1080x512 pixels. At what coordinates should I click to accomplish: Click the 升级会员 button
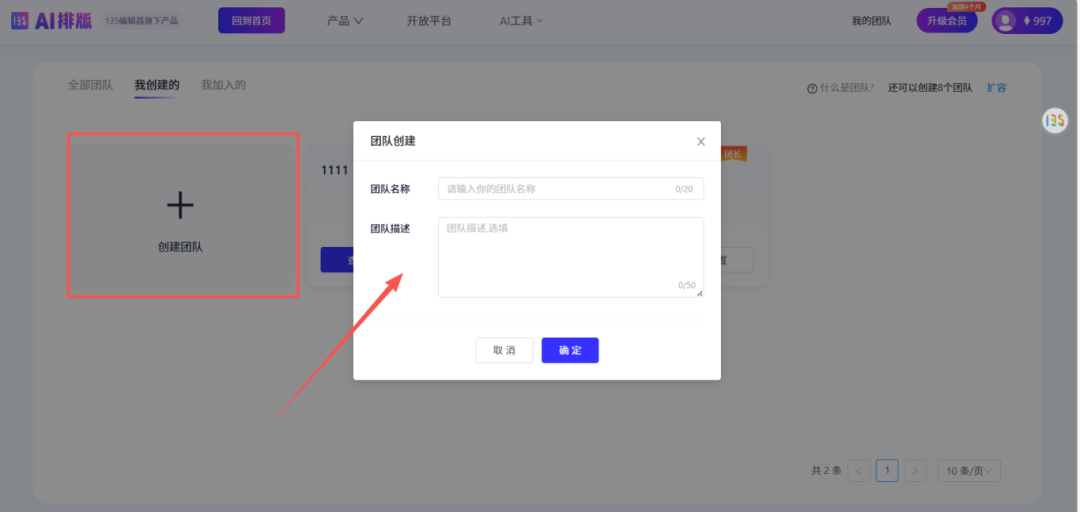946,21
